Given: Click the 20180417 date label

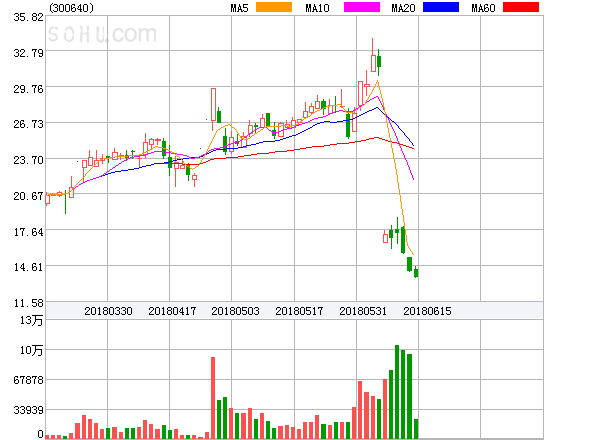Looking at the screenshot, I should [172, 311].
